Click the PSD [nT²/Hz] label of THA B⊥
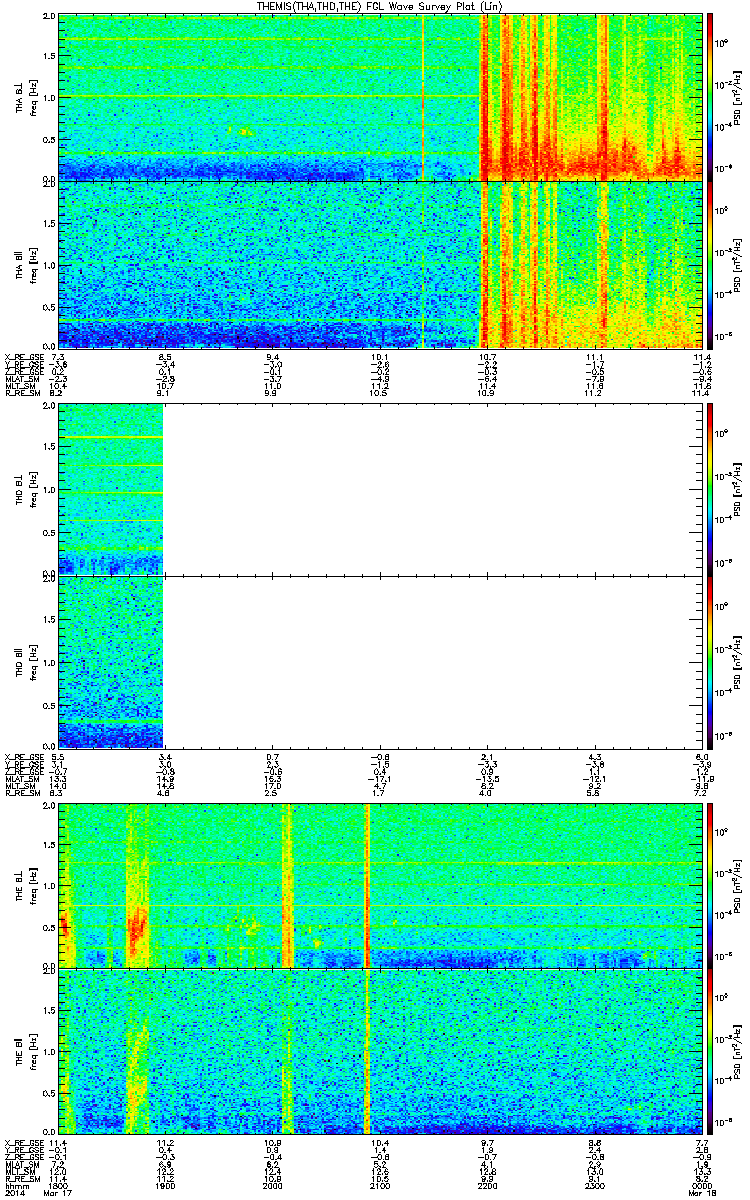Viewport: 750px width, 1200px height. pyautogui.click(x=738, y=97)
